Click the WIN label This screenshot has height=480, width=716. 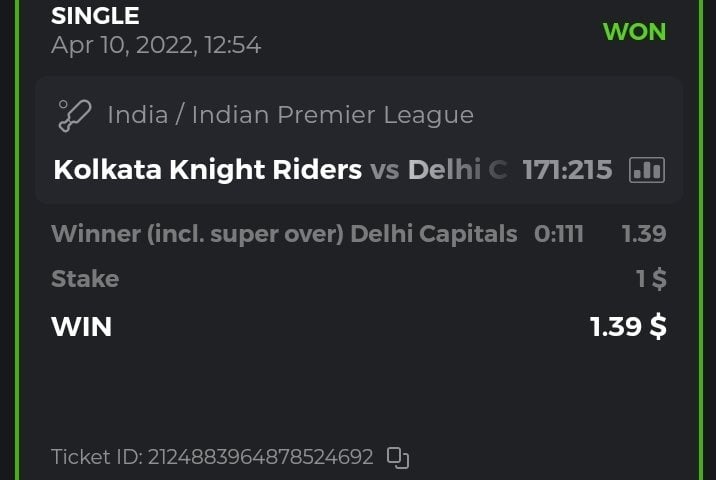point(82,326)
